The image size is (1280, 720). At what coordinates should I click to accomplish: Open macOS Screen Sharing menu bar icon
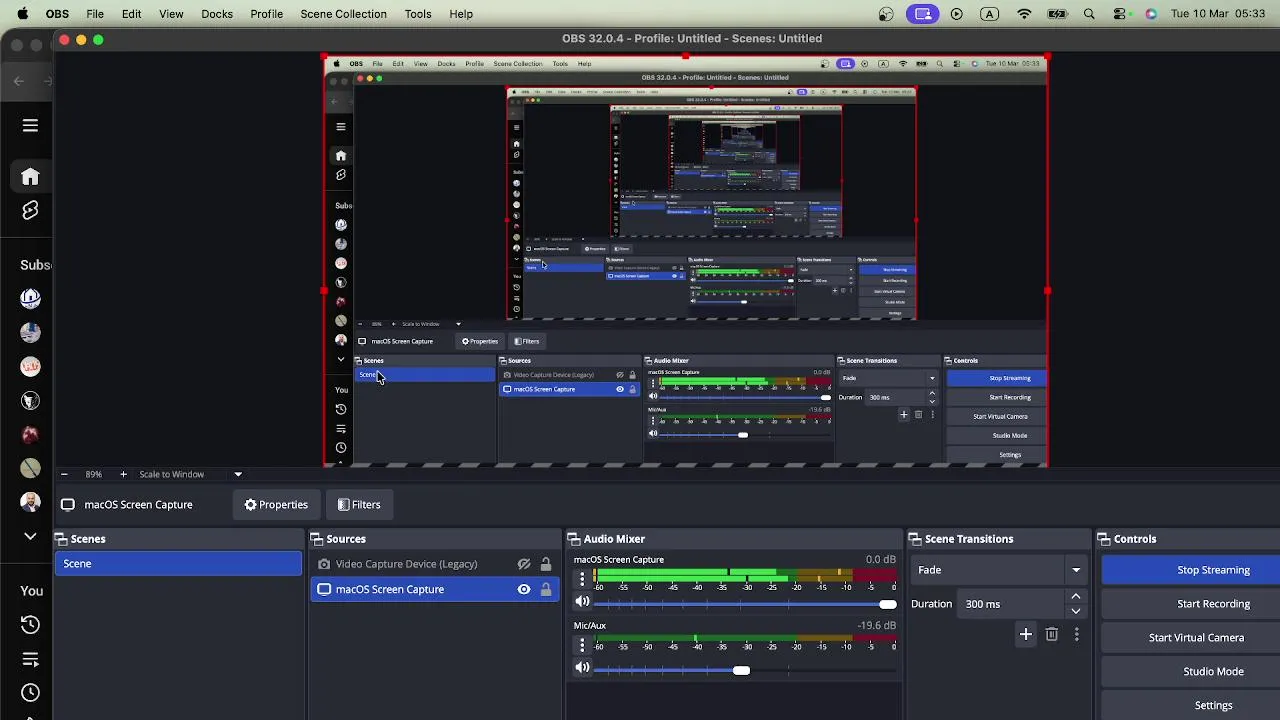(x=923, y=14)
